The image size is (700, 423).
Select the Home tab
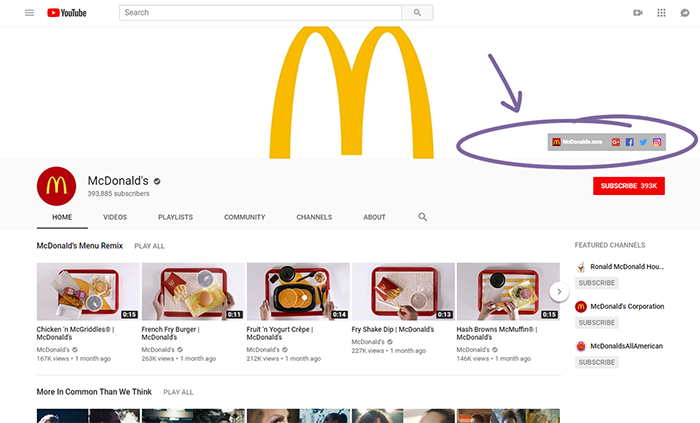point(62,217)
